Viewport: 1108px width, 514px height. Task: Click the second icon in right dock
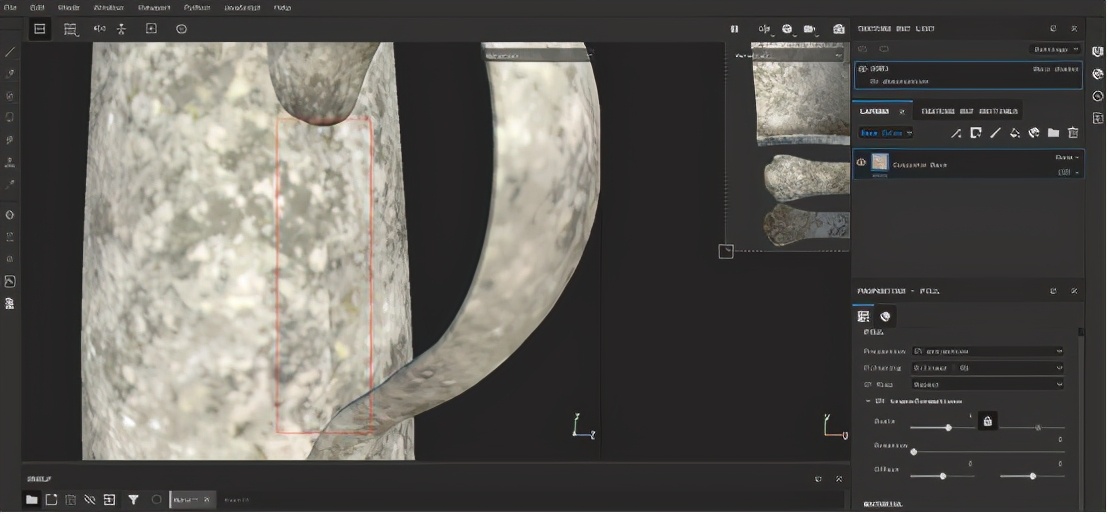pos(1097,74)
